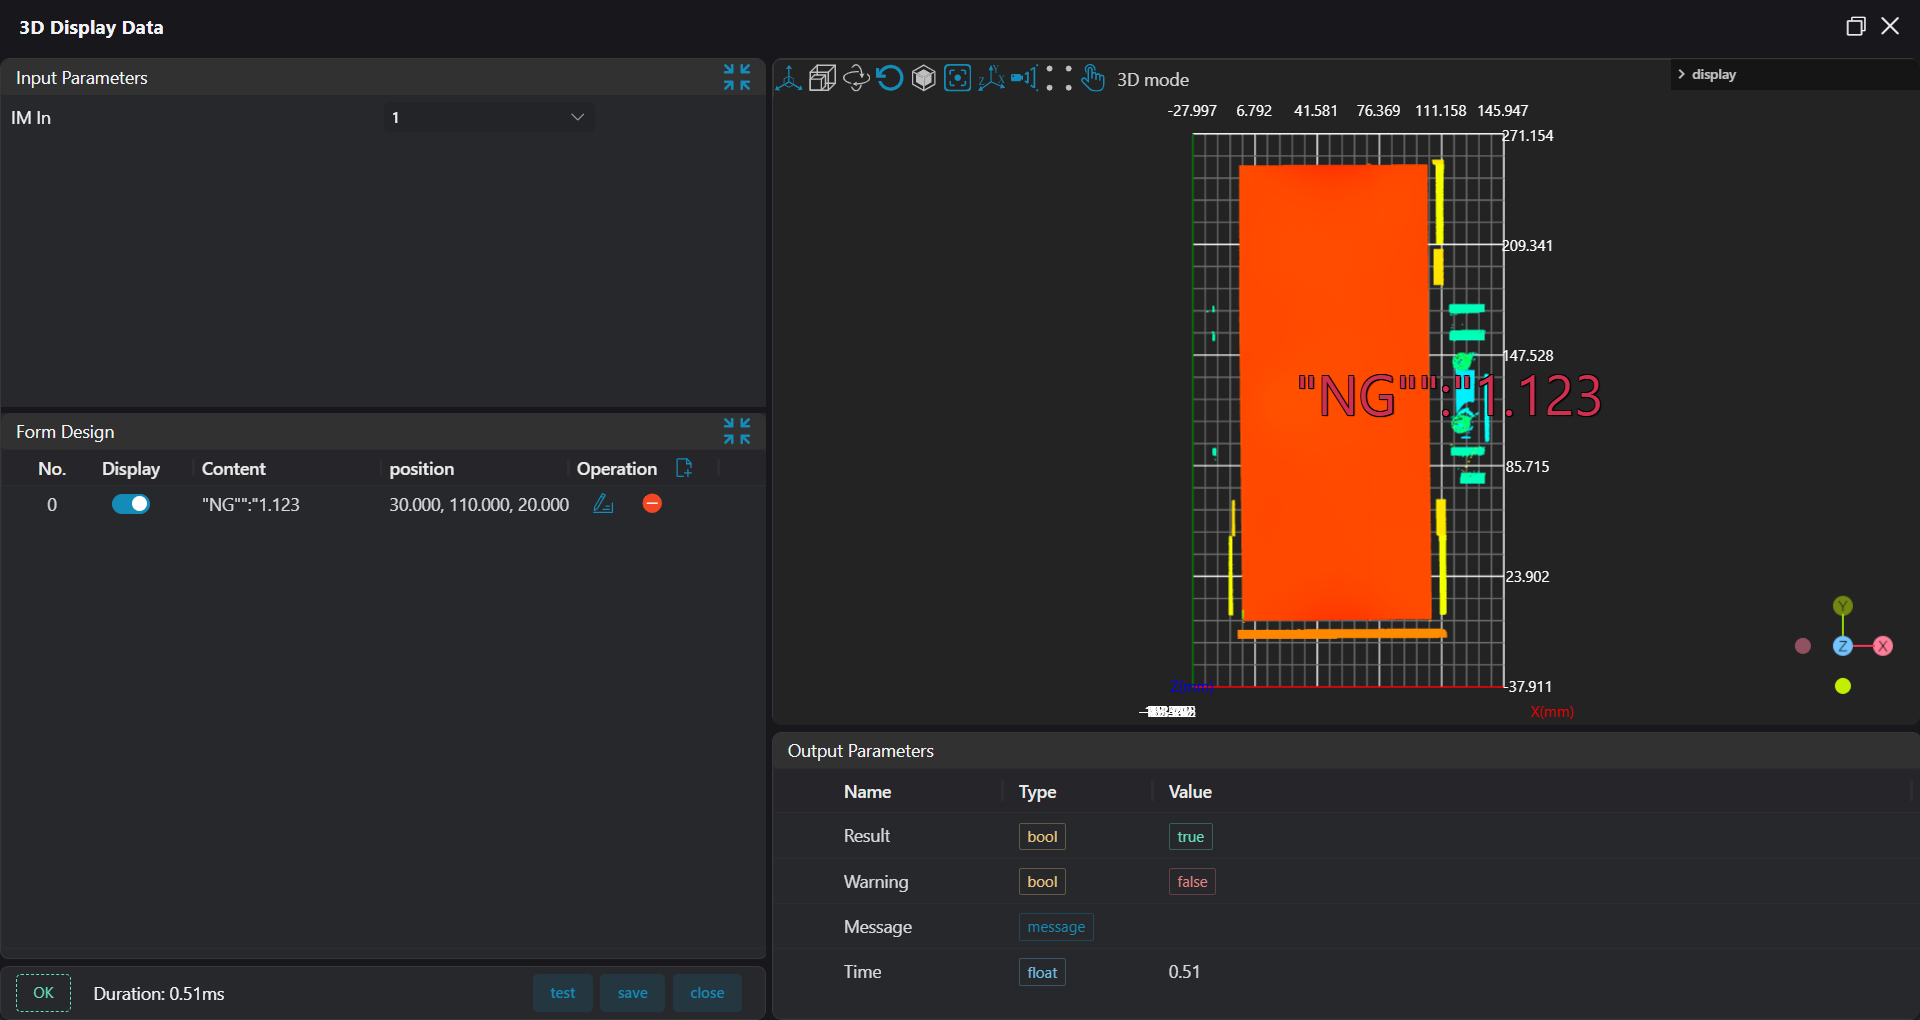Viewport: 1920px width, 1020px height.
Task: Toggle the wireframe bounding box icon
Action: pos(822,79)
